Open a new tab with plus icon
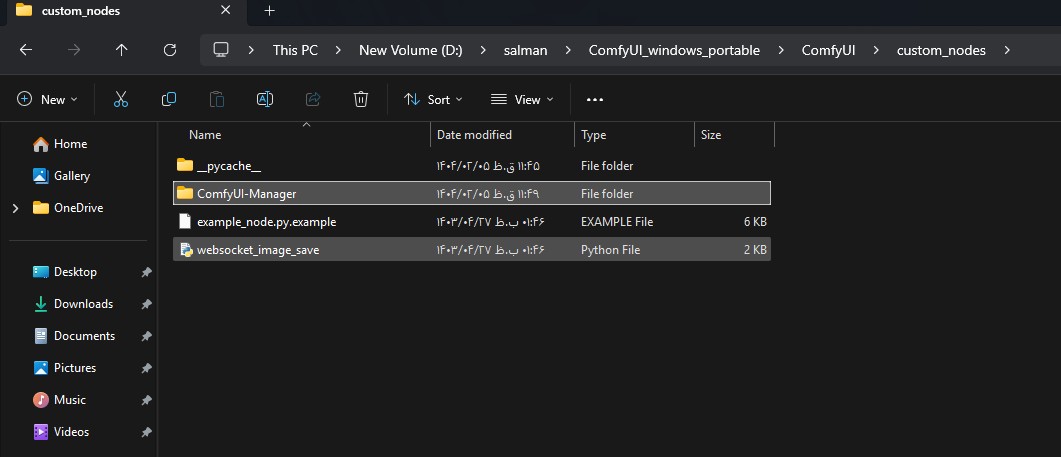Image resolution: width=1061 pixels, height=457 pixels. pos(269,11)
